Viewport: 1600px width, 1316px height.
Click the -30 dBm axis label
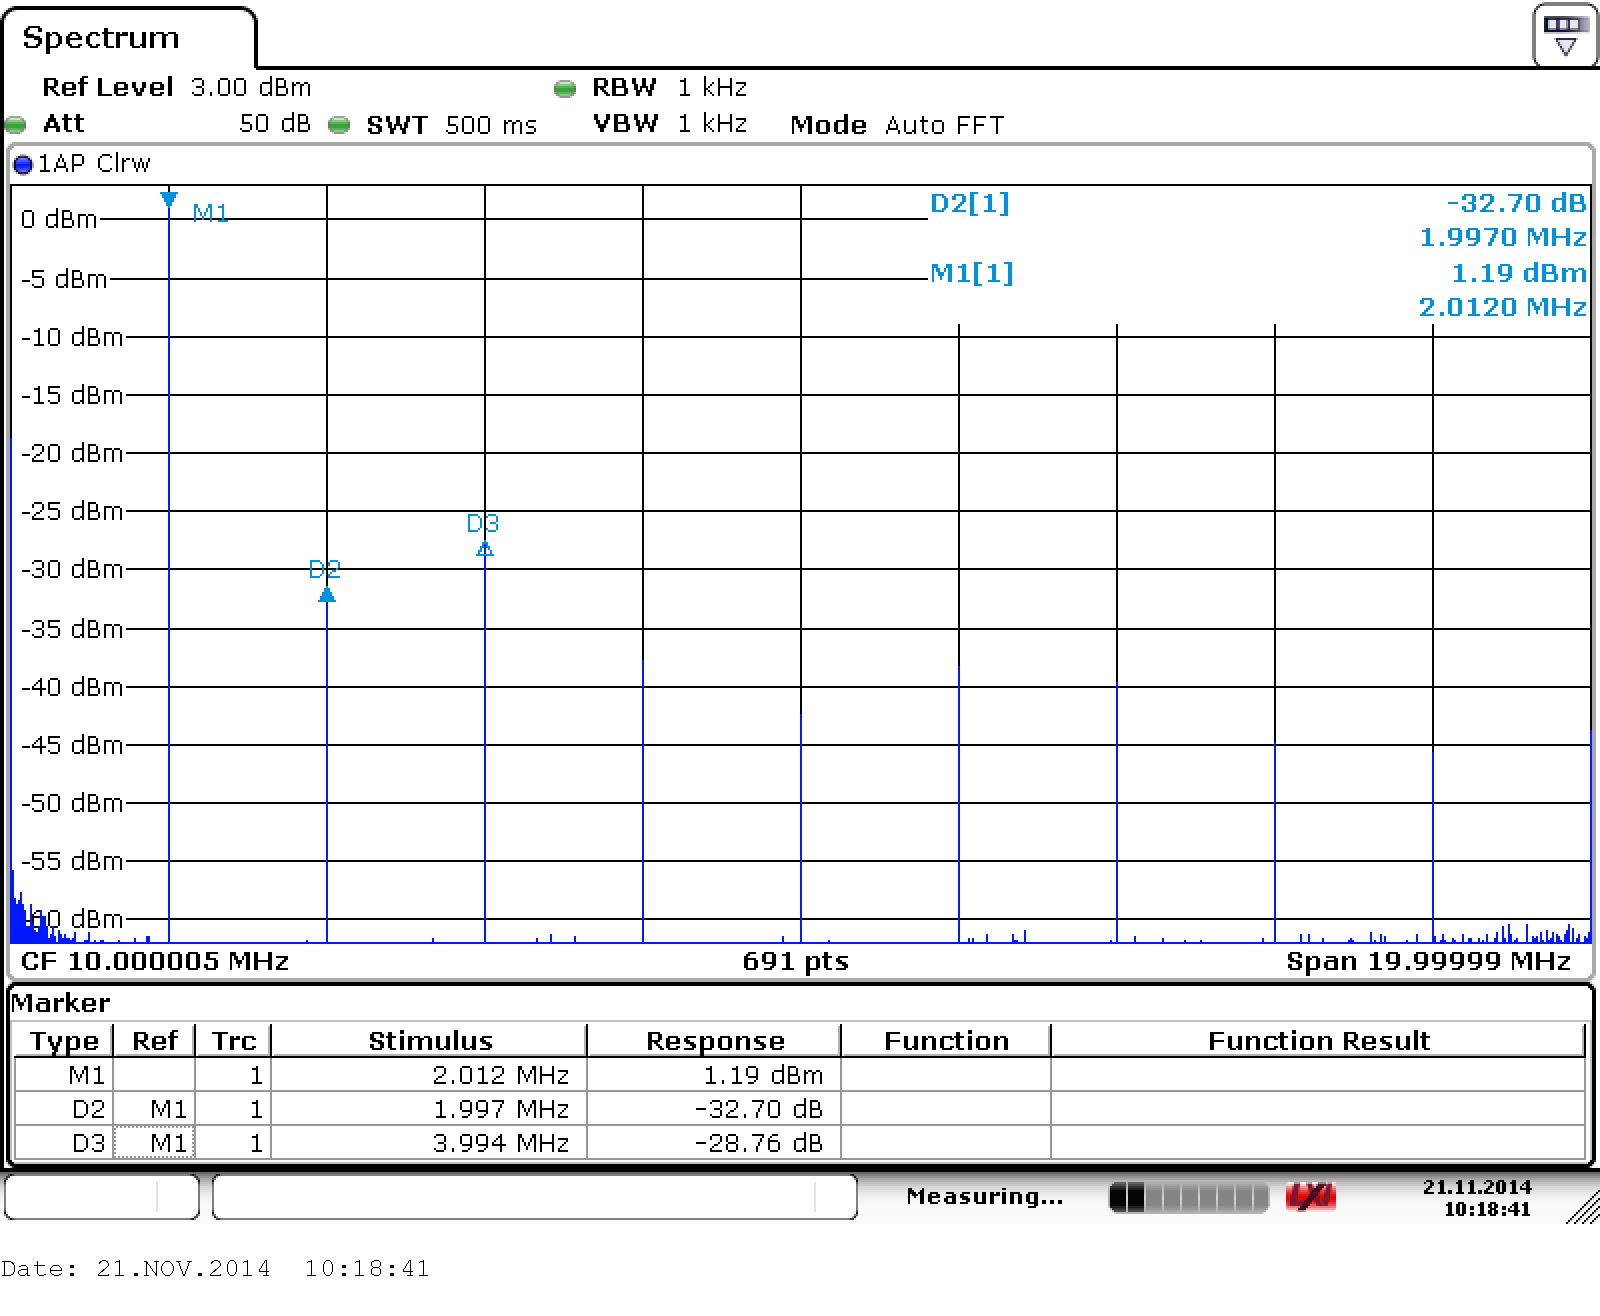(72, 569)
